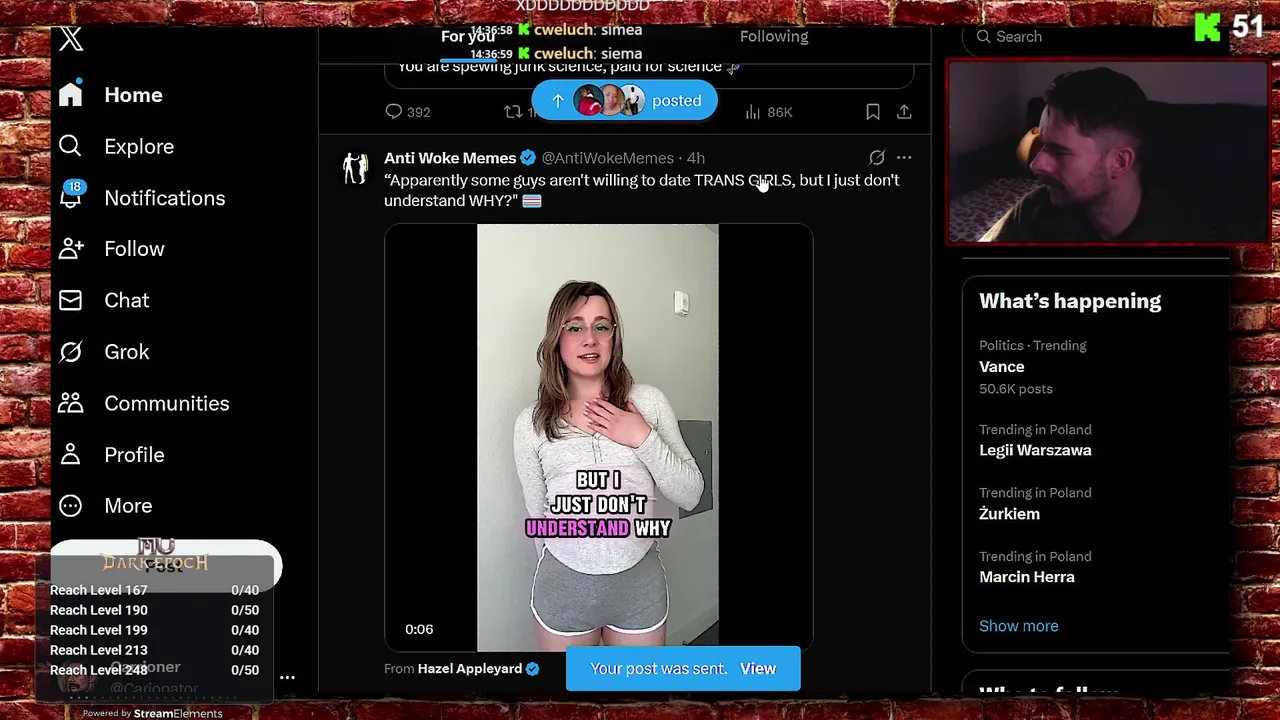Image resolution: width=1280 pixels, height=720 pixels.
Task: Click the More circle-dots icon
Action: point(70,506)
